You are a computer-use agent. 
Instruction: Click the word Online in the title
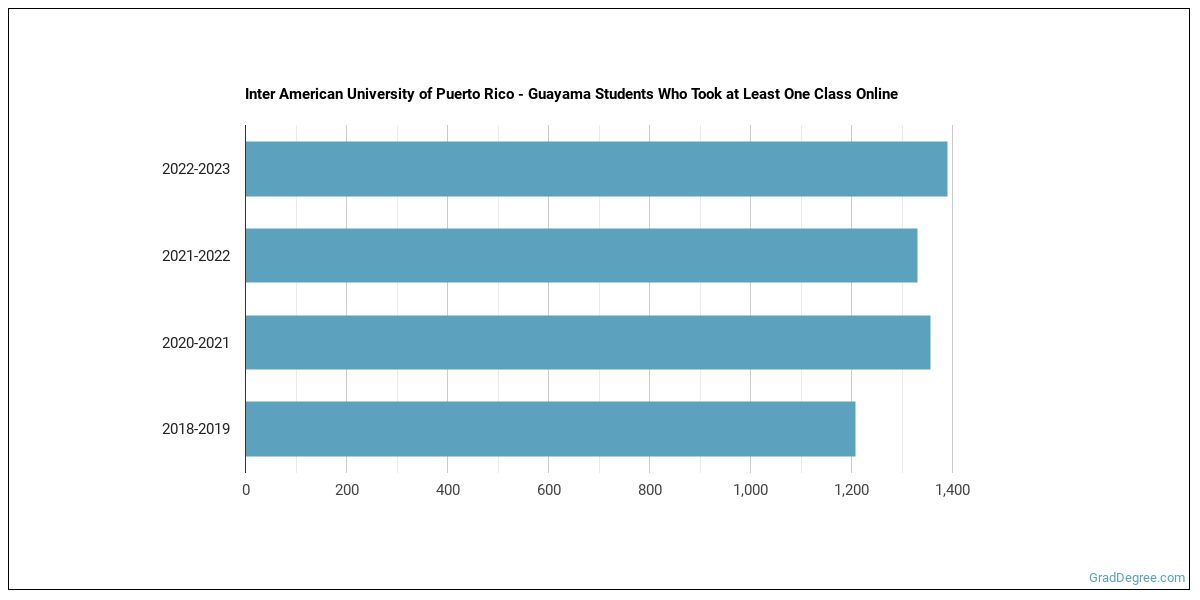pos(875,94)
